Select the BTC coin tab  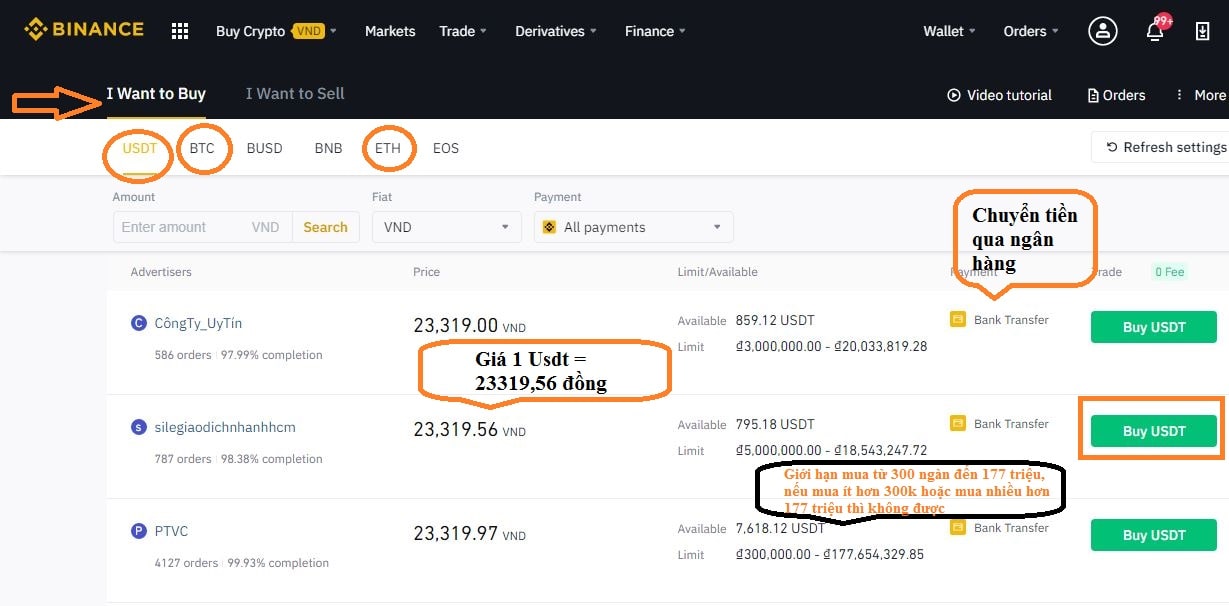click(202, 148)
